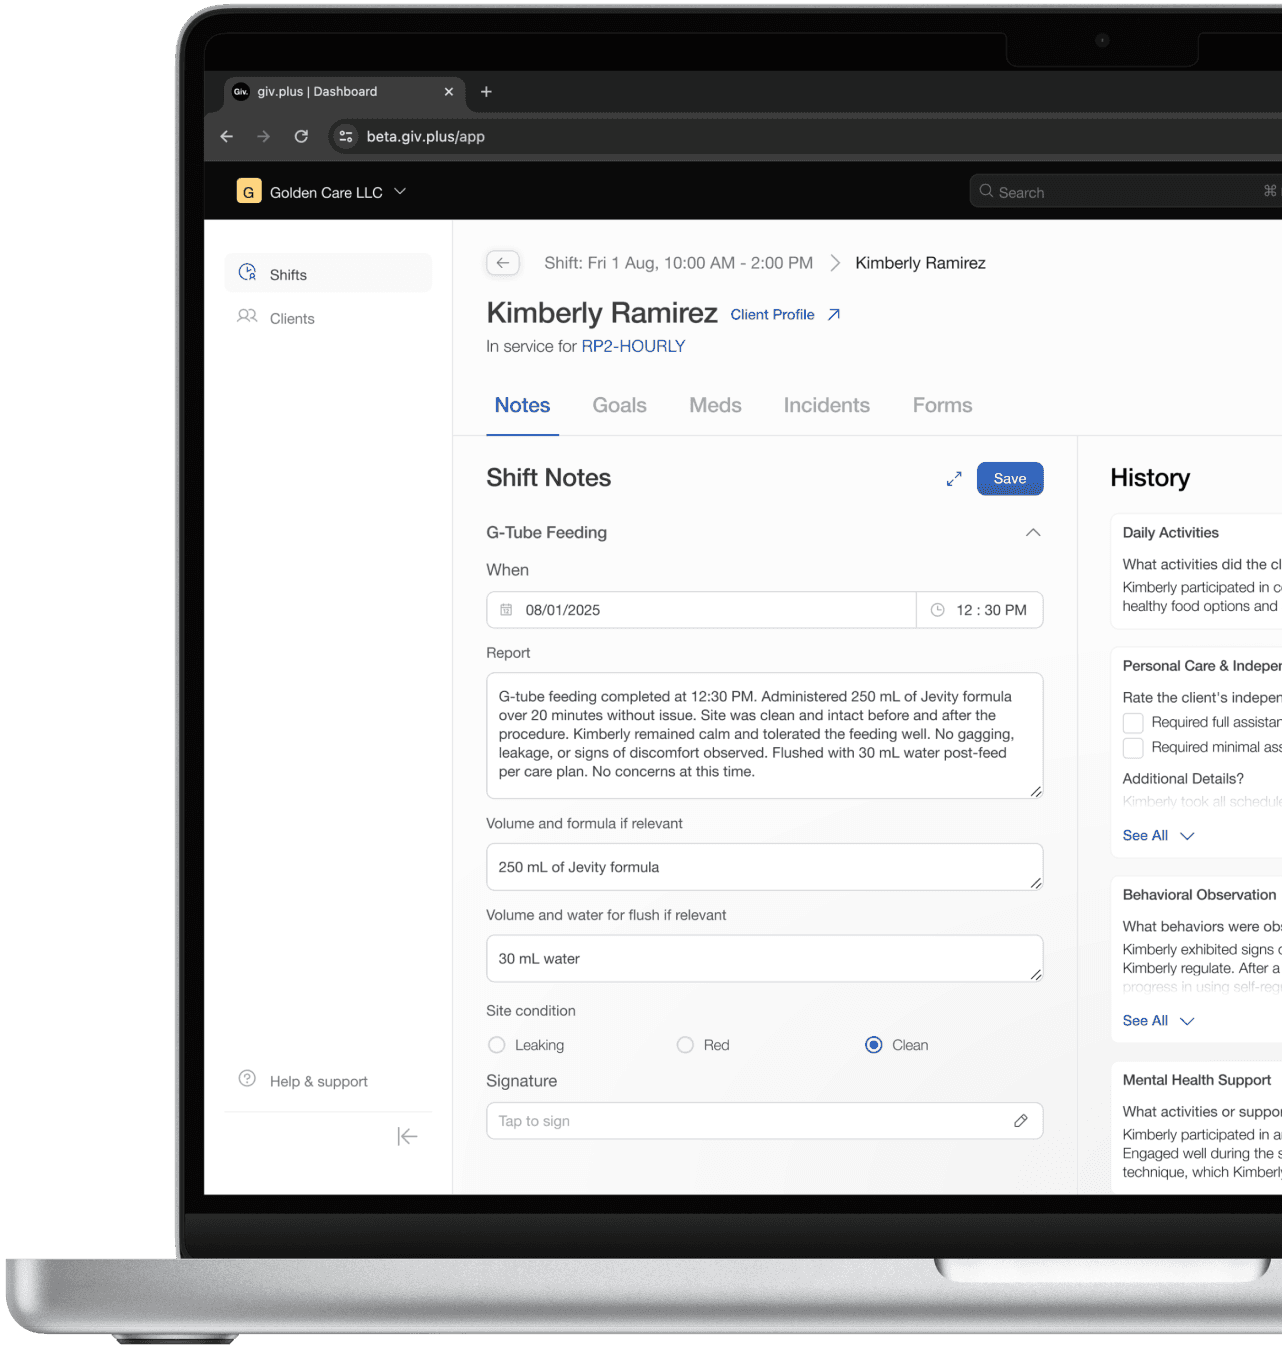This screenshot has height=1358, width=1282.
Task: Open site settings icon in address bar
Action: [345, 136]
